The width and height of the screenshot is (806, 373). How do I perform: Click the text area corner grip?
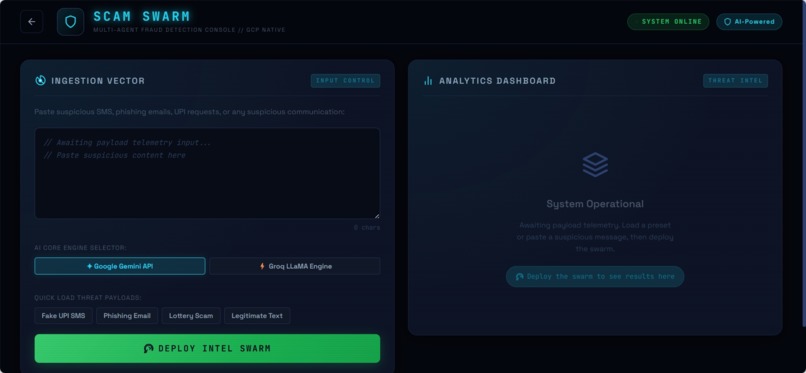point(377,216)
